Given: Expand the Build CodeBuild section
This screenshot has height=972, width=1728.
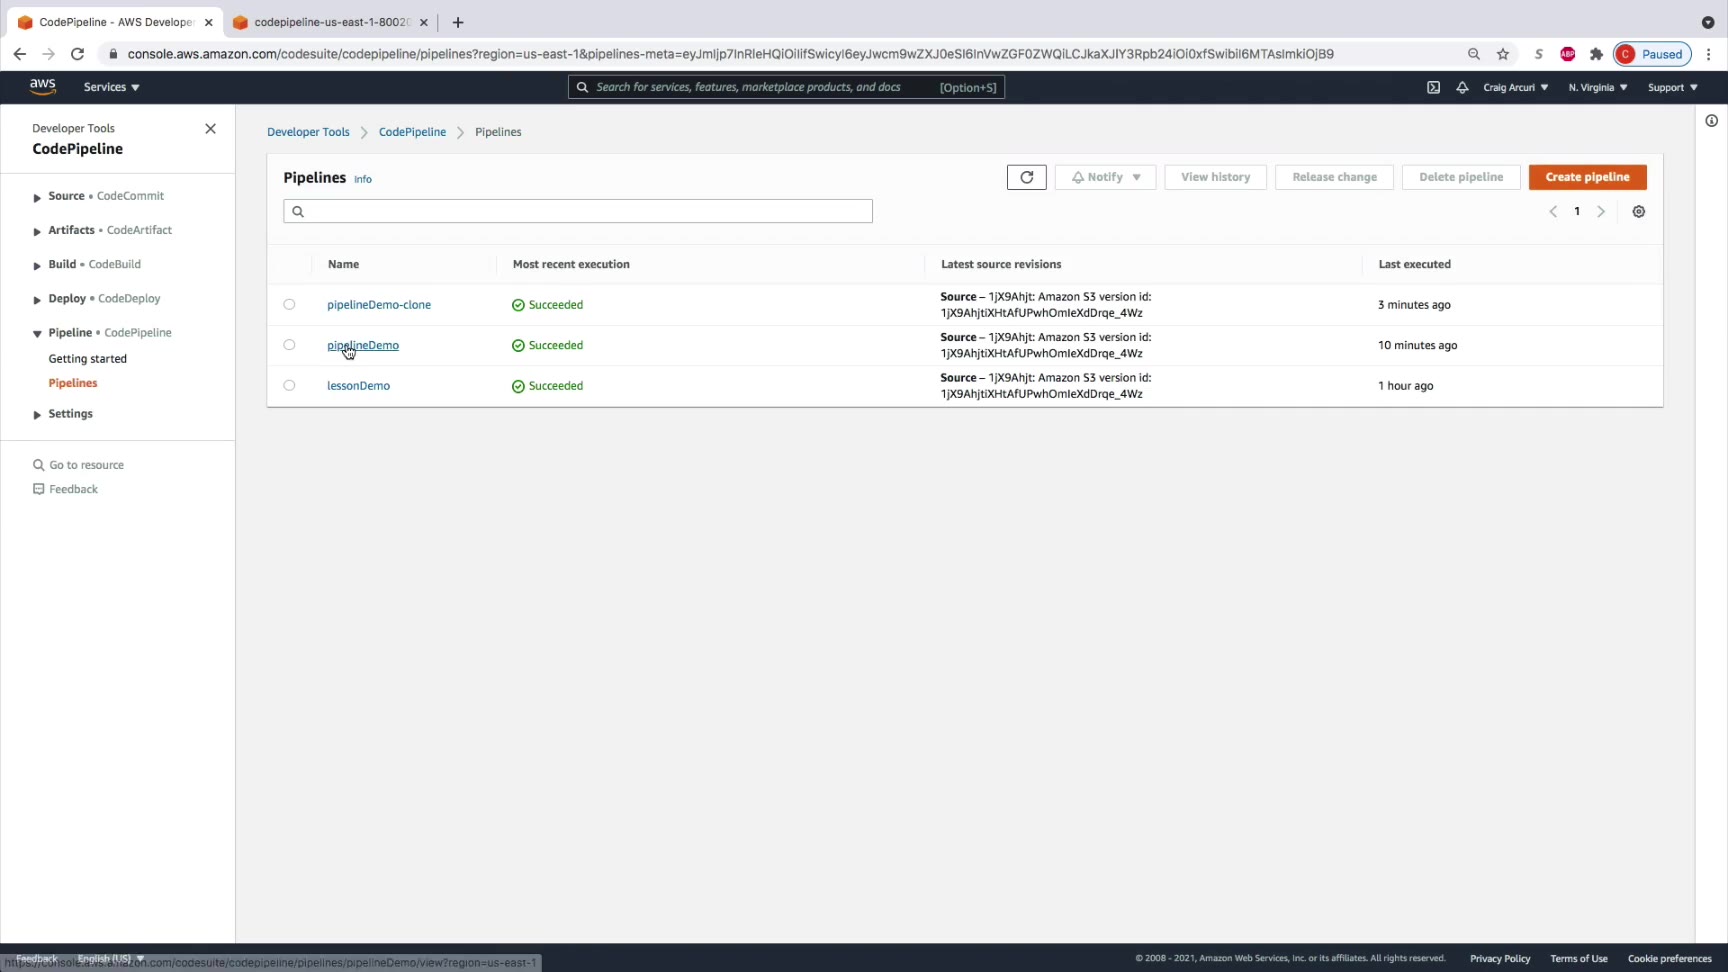Looking at the screenshot, I should point(37,265).
